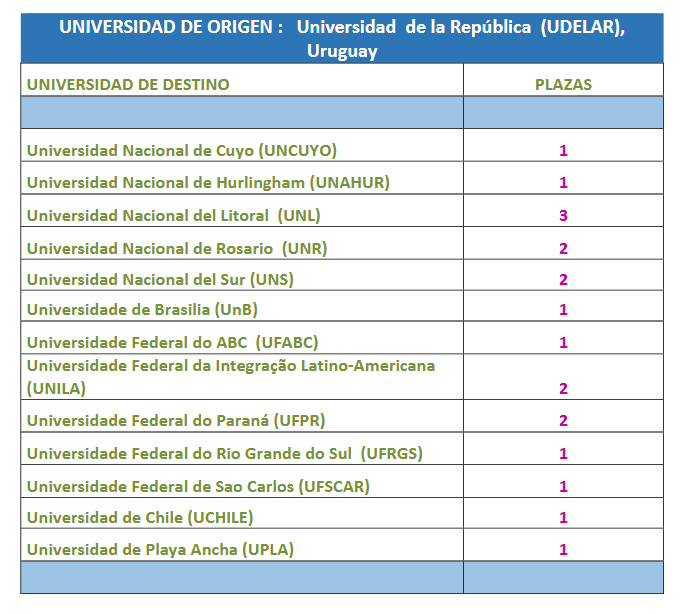Click plazas value 2 in UFPR row
Image resolution: width=683 pixels, height=614 pixels.
563,421
